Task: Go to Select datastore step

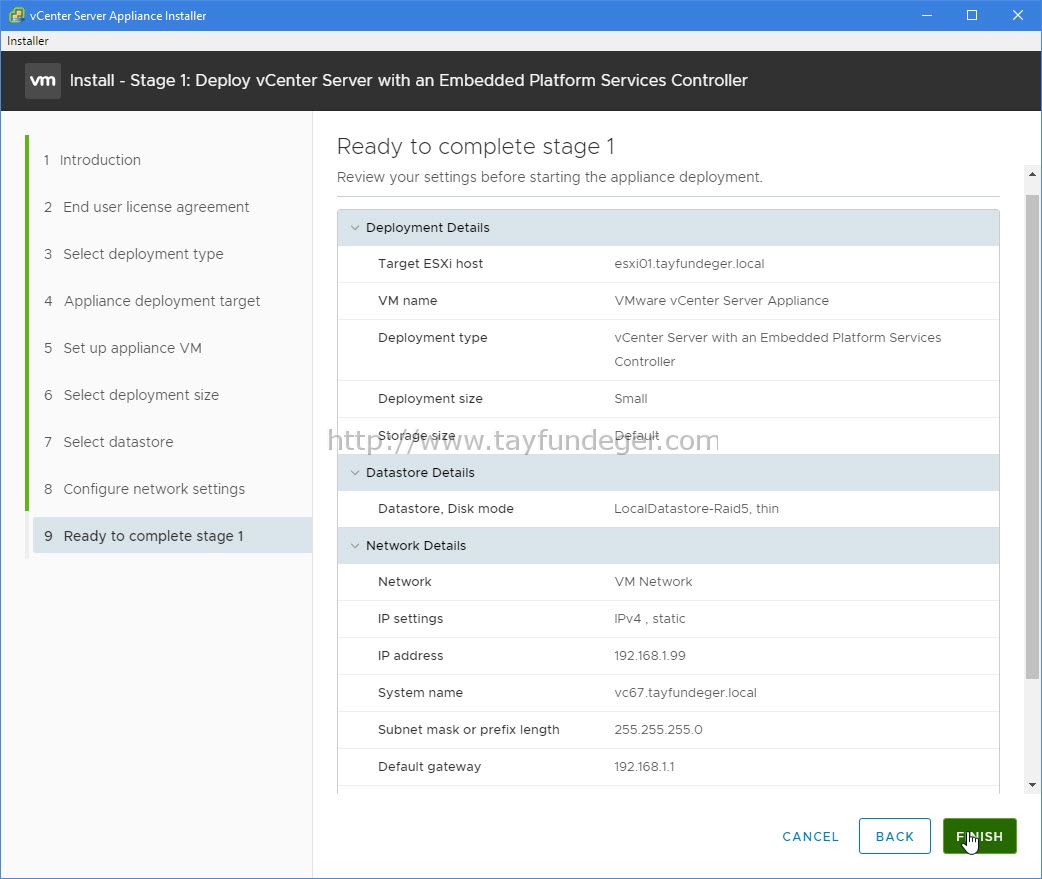Action: (108, 442)
